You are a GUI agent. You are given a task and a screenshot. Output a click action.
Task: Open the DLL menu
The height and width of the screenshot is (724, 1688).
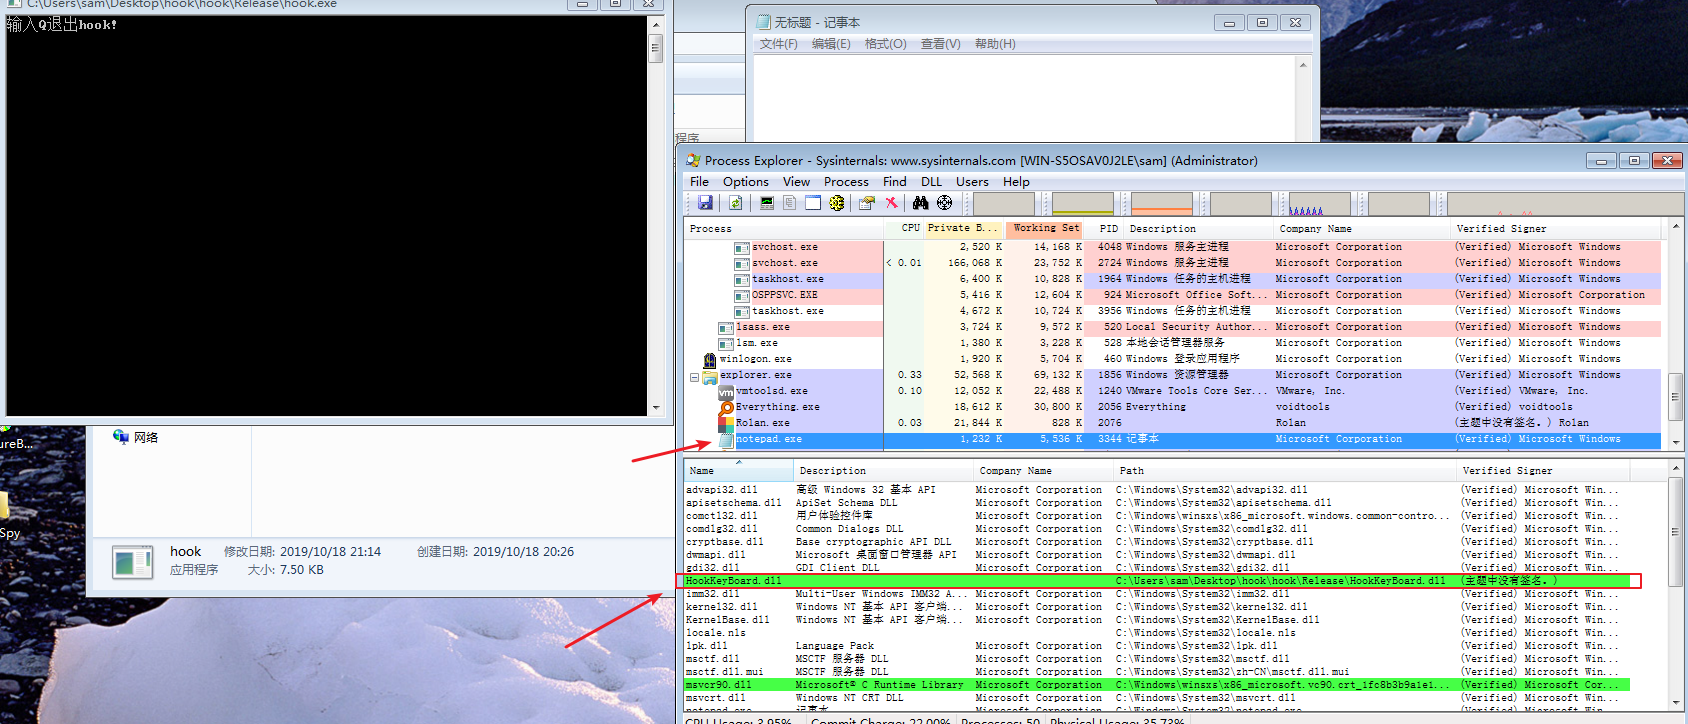(x=931, y=182)
